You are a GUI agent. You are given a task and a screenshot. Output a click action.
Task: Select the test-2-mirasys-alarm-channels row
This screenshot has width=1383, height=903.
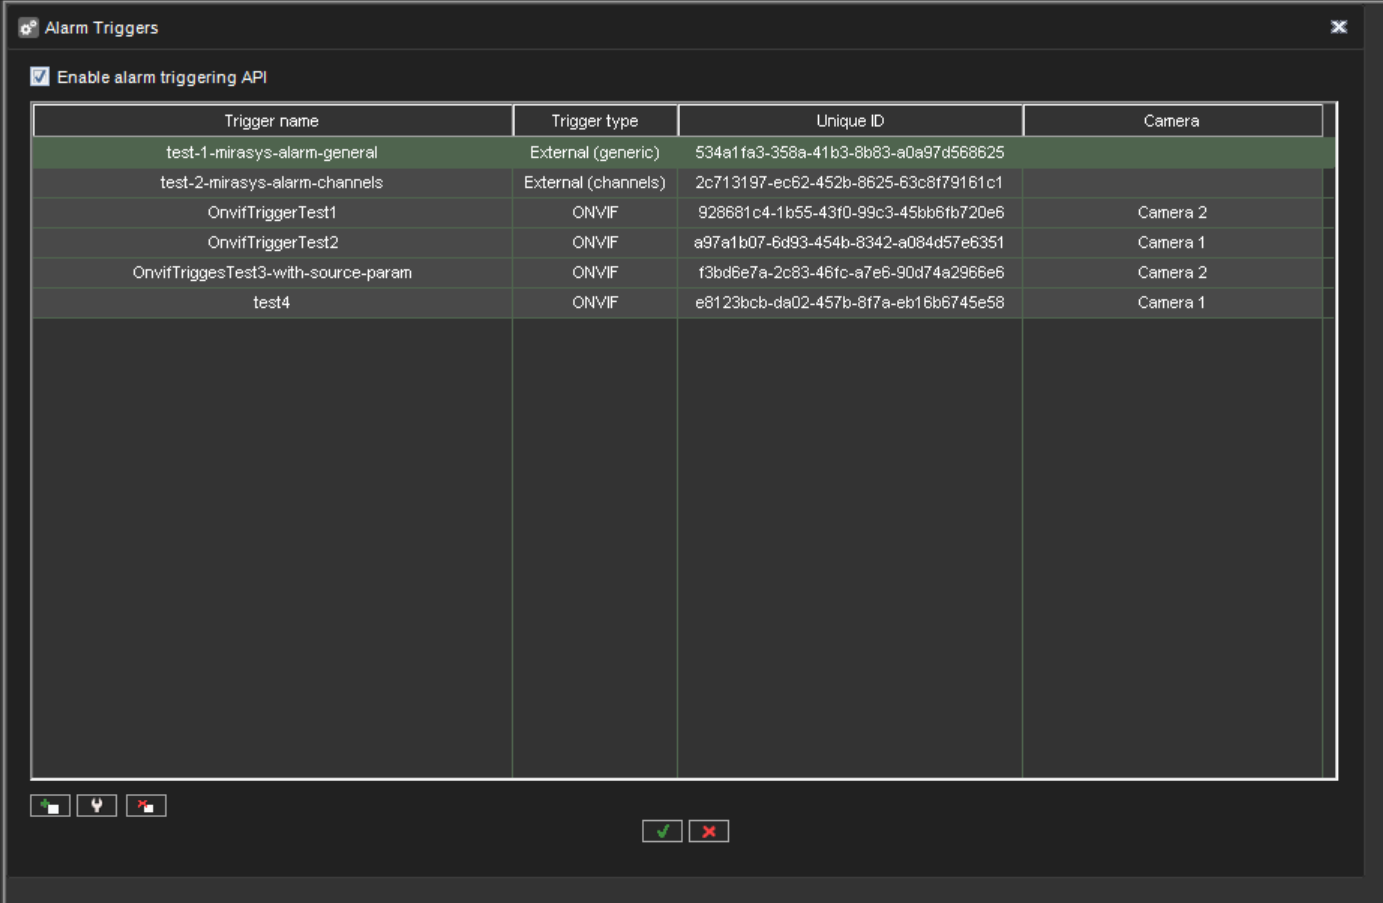(x=272, y=182)
